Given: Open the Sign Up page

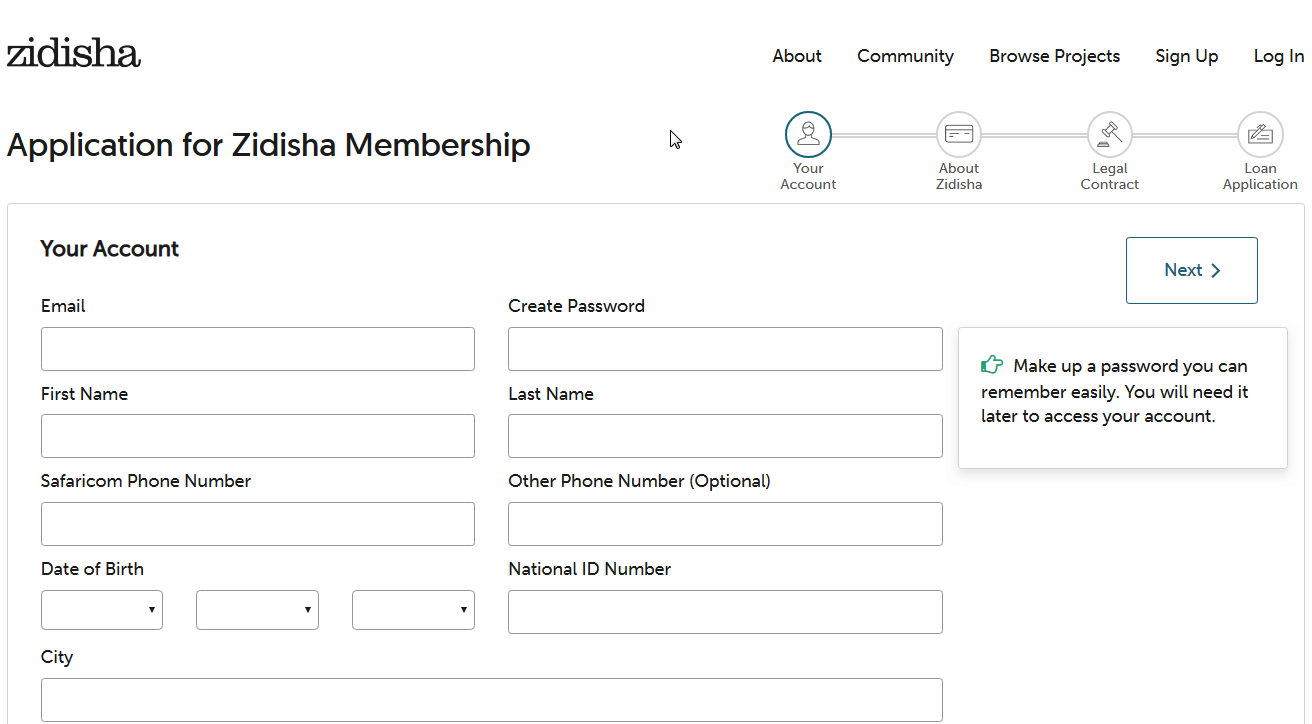Looking at the screenshot, I should click(1186, 56).
